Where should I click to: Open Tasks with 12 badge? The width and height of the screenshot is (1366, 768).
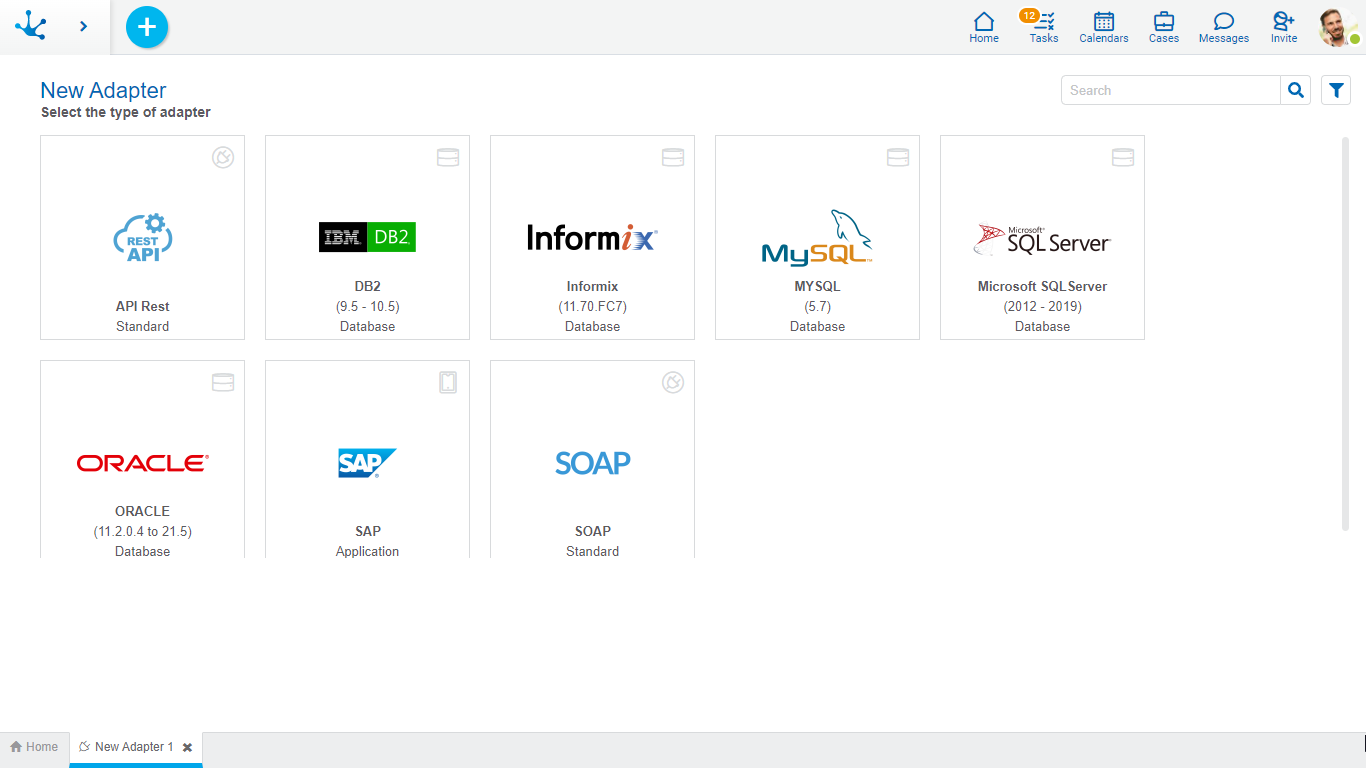pos(1043,27)
